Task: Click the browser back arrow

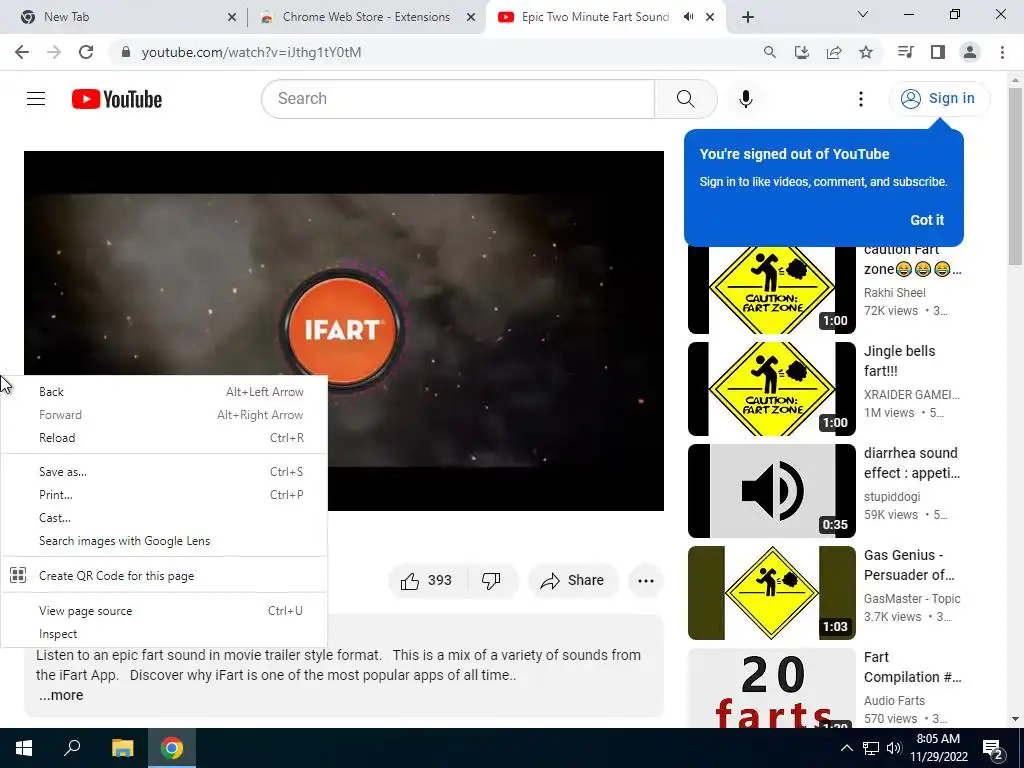Action: 22,52
